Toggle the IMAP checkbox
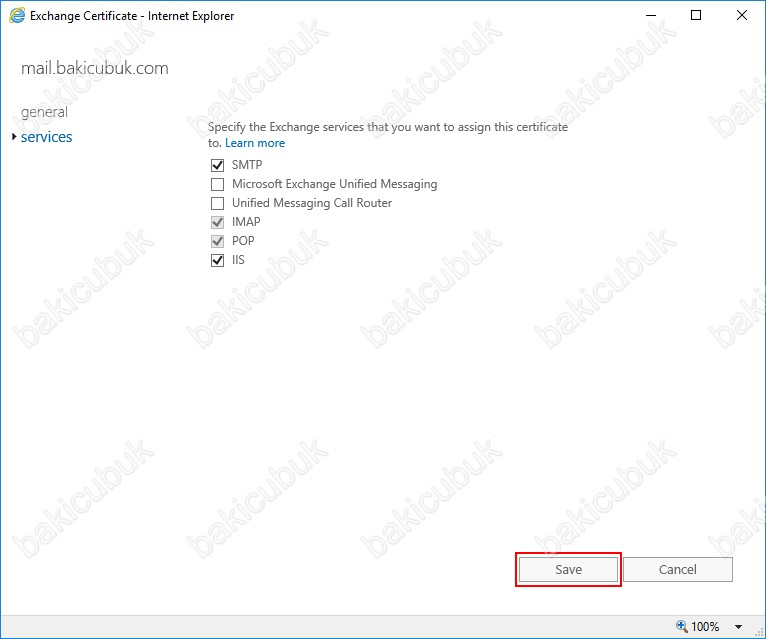This screenshot has width=766, height=639. [217, 222]
